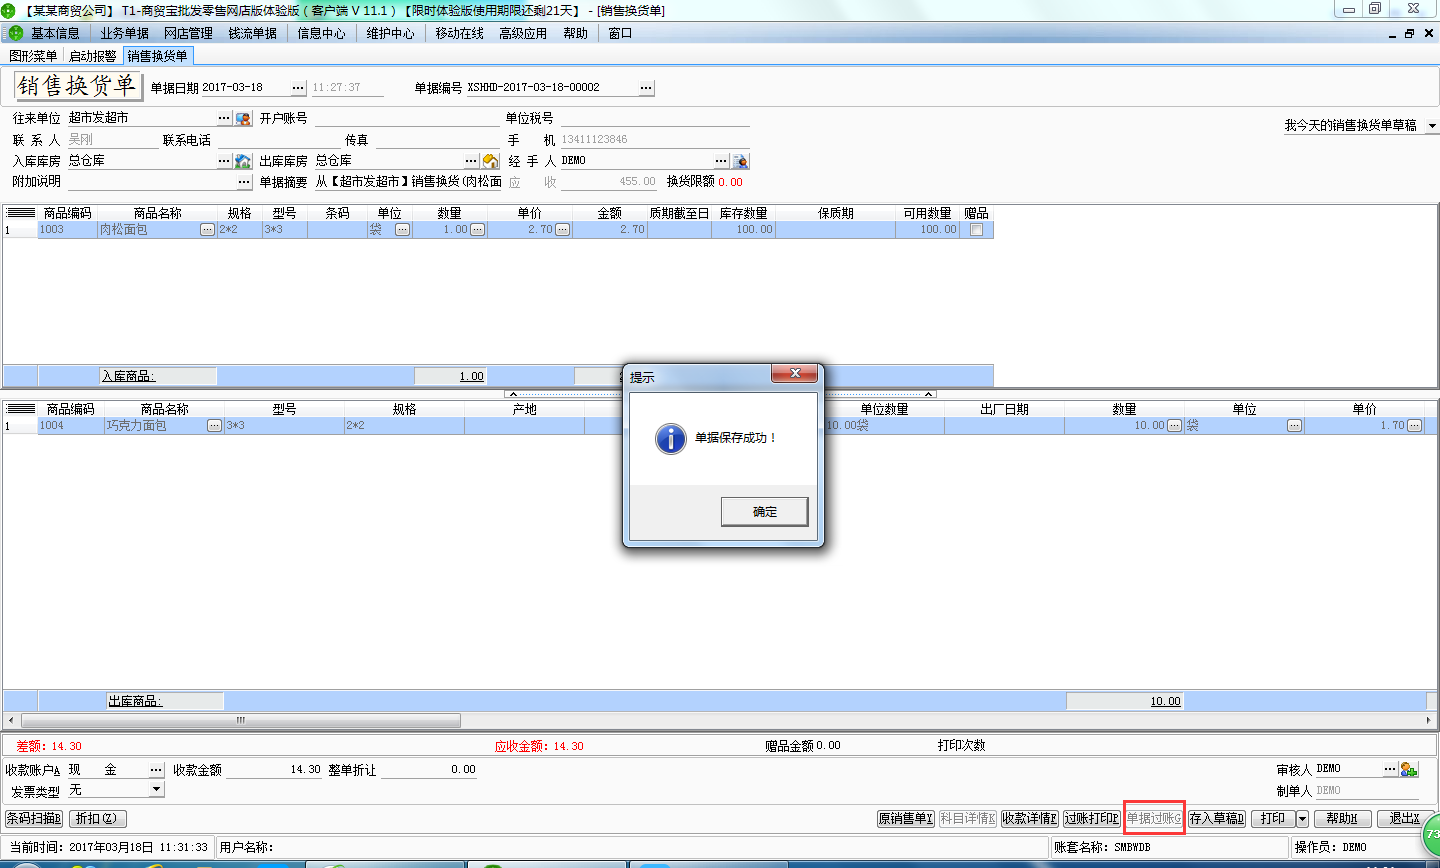Viewport: 1440px width, 868px height.
Task: Open the 维护中心 menu
Action: tap(390, 33)
